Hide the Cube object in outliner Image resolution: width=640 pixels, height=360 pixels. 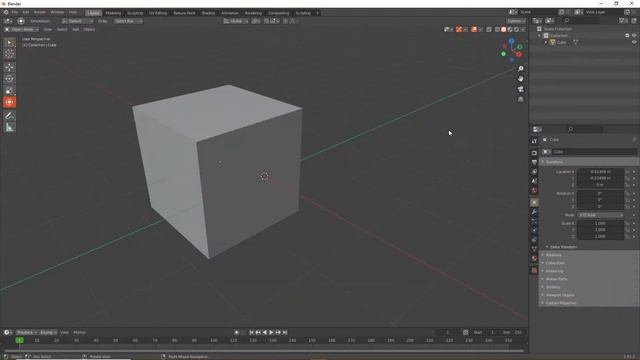(634, 42)
